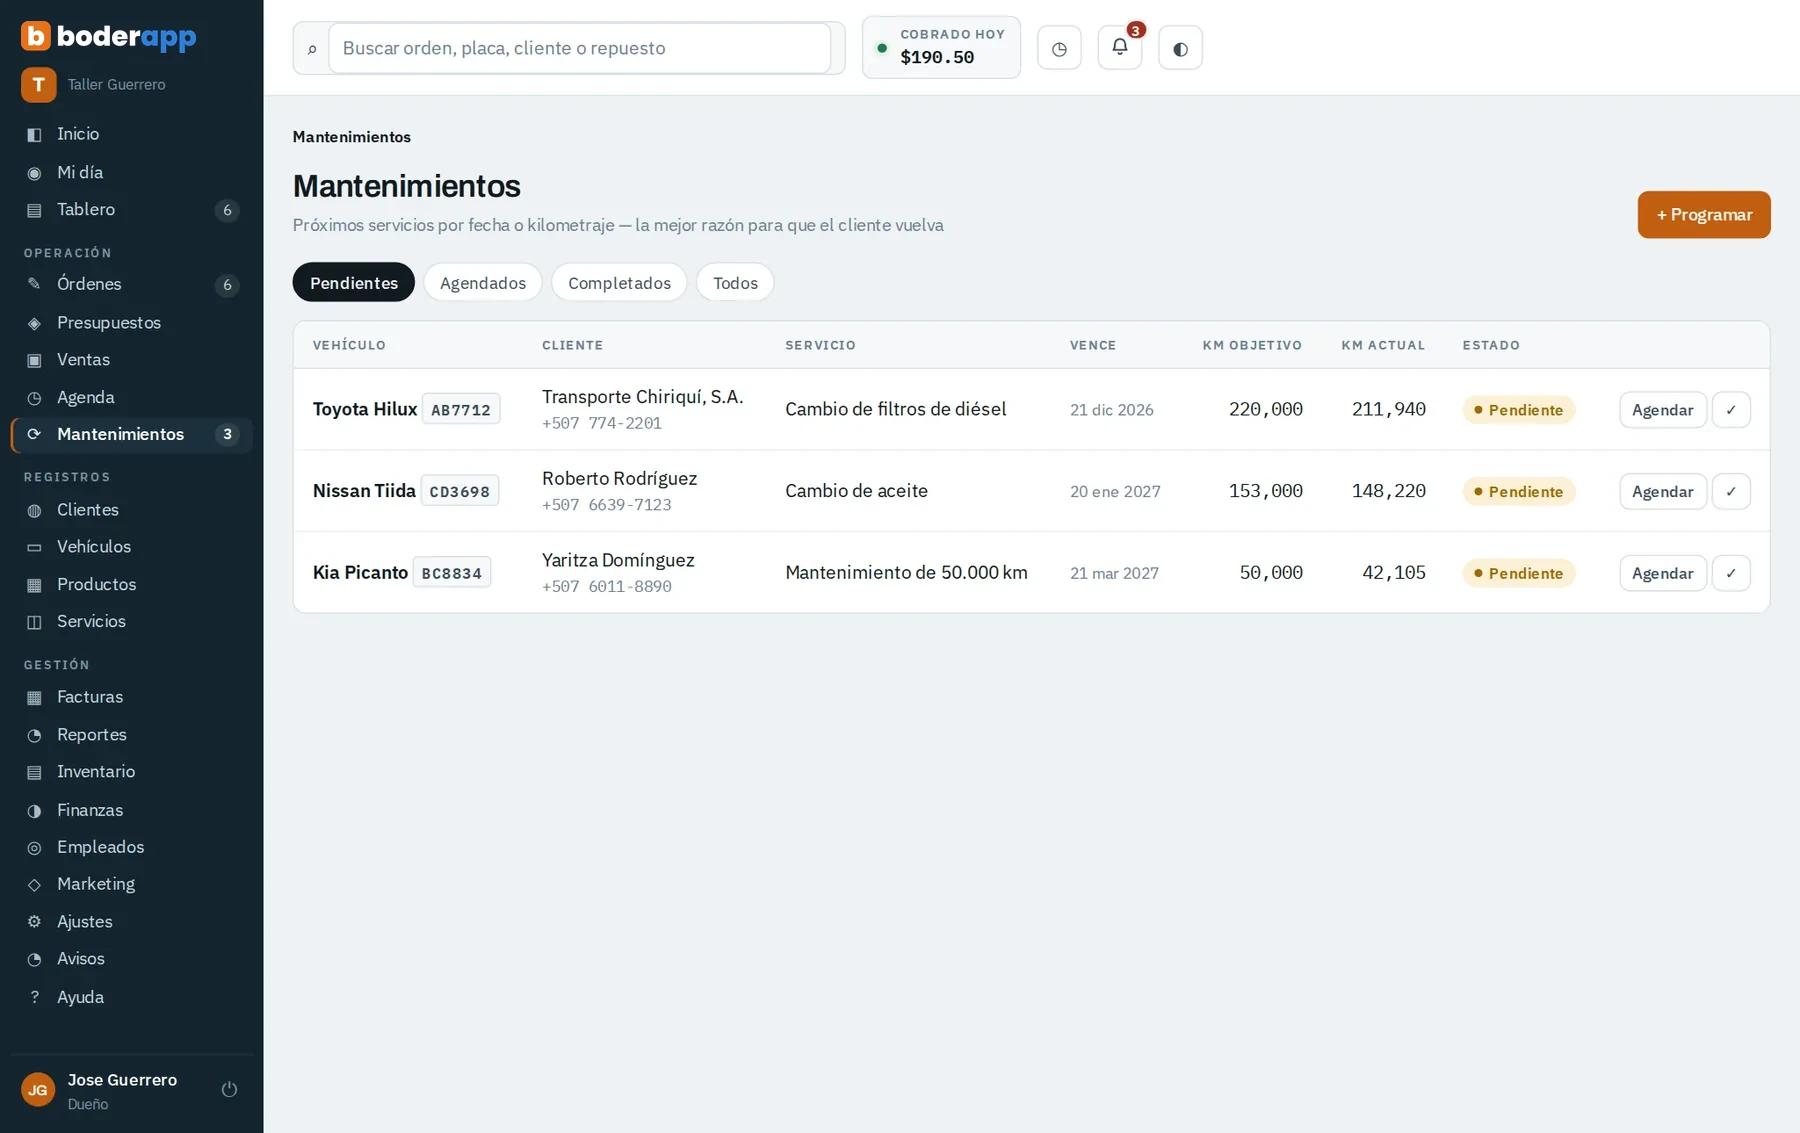Open Productos in sidebar
Image resolution: width=1800 pixels, height=1133 pixels.
pyautogui.click(x=131, y=585)
